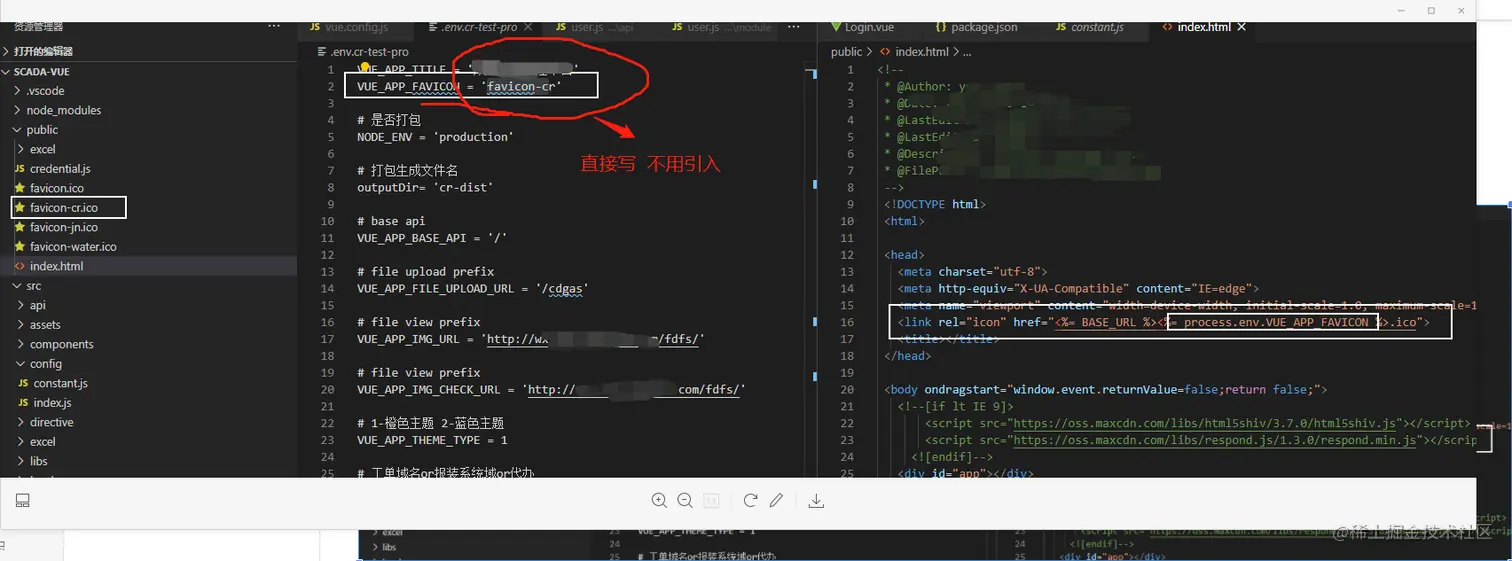
Task: Click the respond.min.js script URL
Action: pyautogui.click(x=1213, y=441)
